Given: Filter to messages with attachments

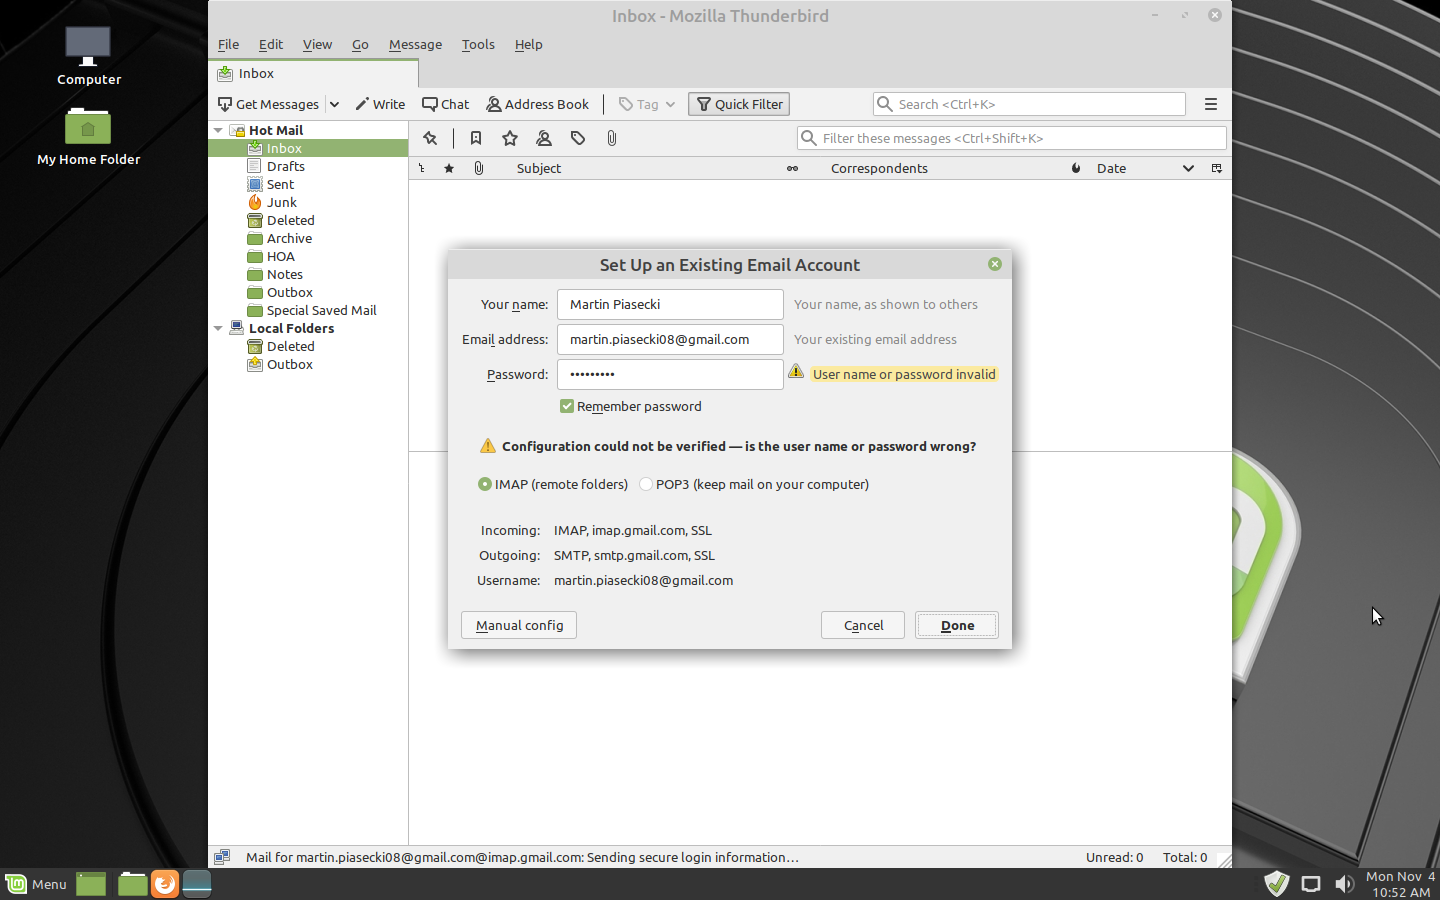Looking at the screenshot, I should click(x=612, y=138).
